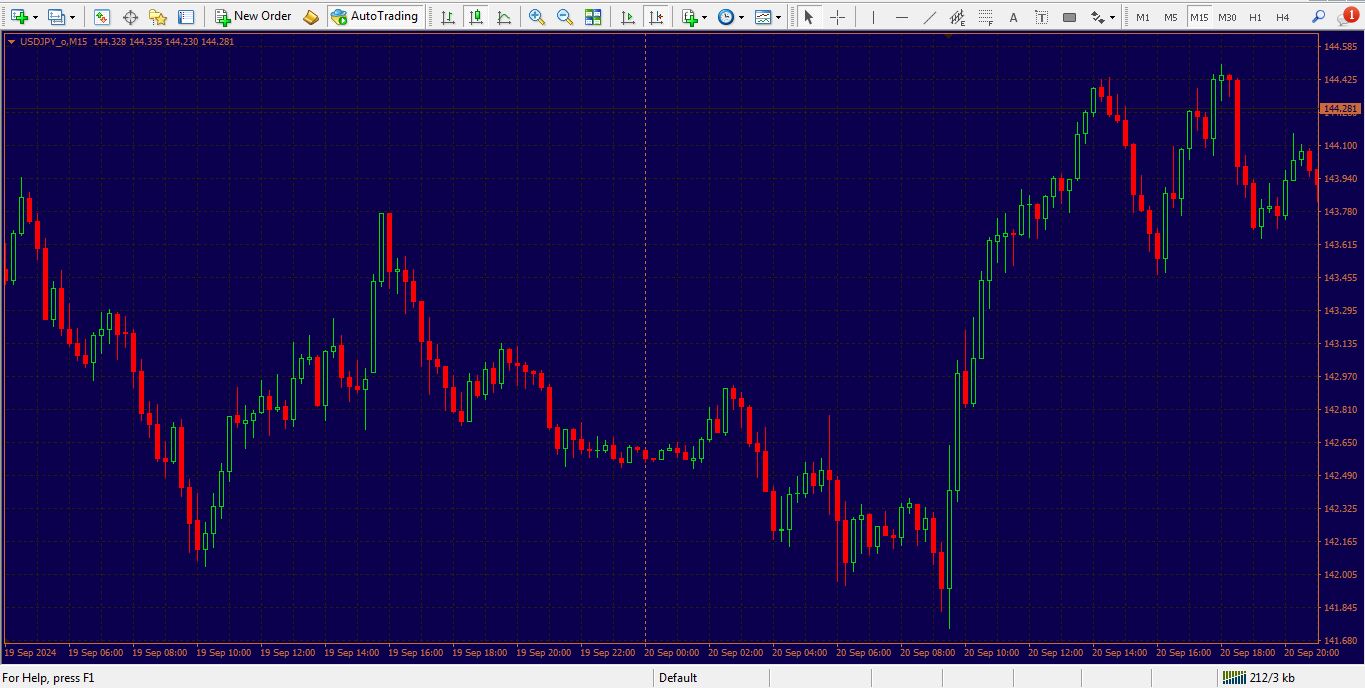The width and height of the screenshot is (1365, 688).
Task: Expand the Indicators dropdown arrow
Action: pyautogui.click(x=705, y=17)
